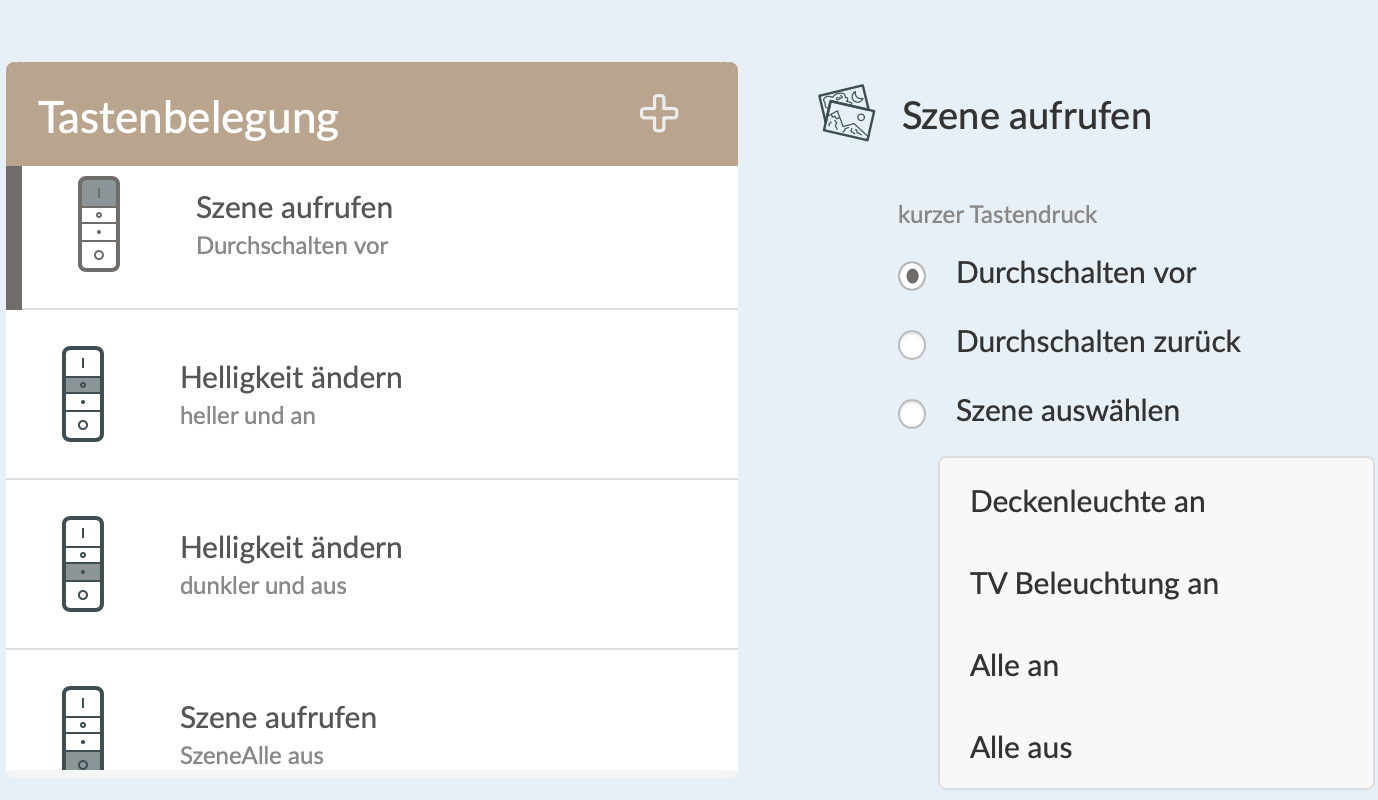Viewport: 1378px width, 800px height.
Task: Click remote icon beside 'SzeneAlle aus'
Action: coord(83,728)
